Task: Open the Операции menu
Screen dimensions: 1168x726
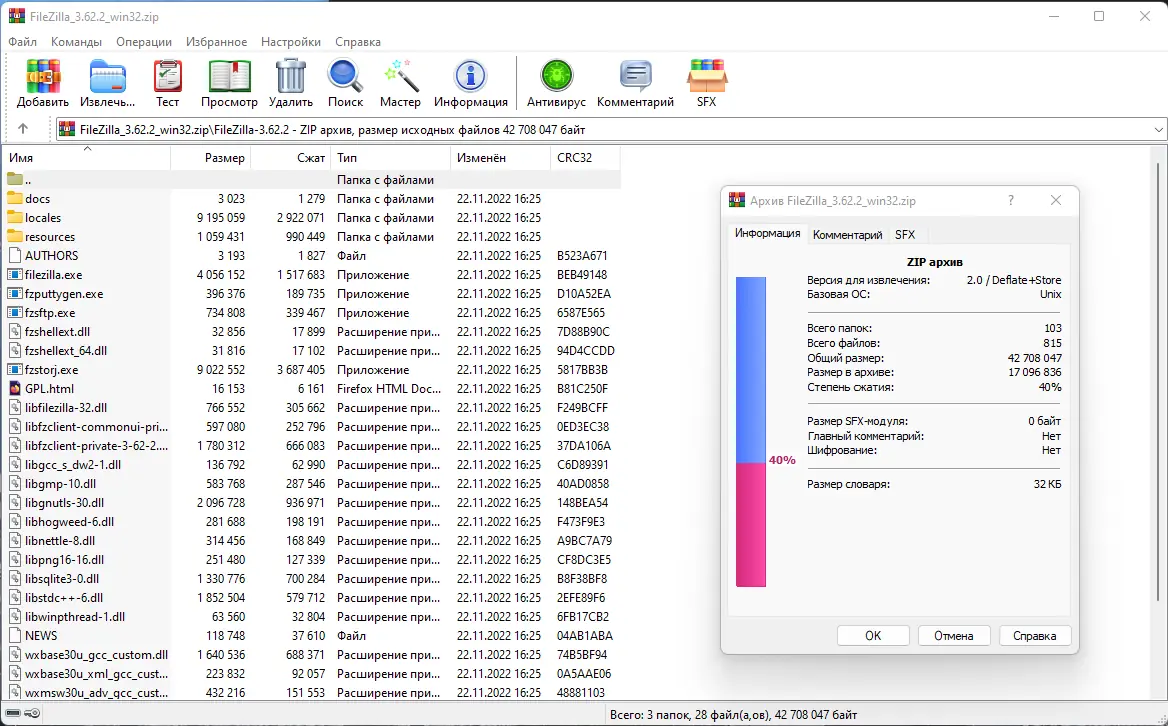Action: click(x=144, y=42)
